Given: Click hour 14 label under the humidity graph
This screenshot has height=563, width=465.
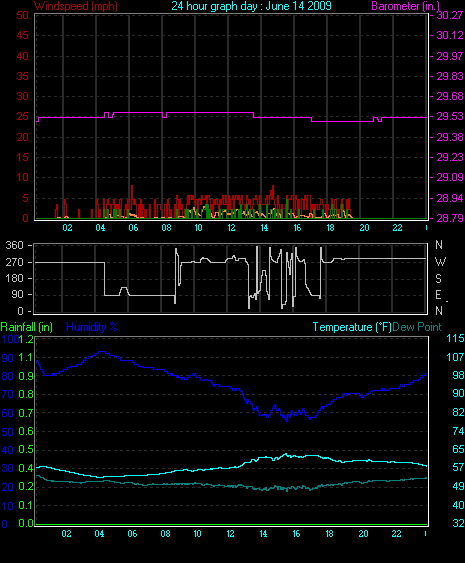Looking at the screenshot, I should tap(263, 534).
